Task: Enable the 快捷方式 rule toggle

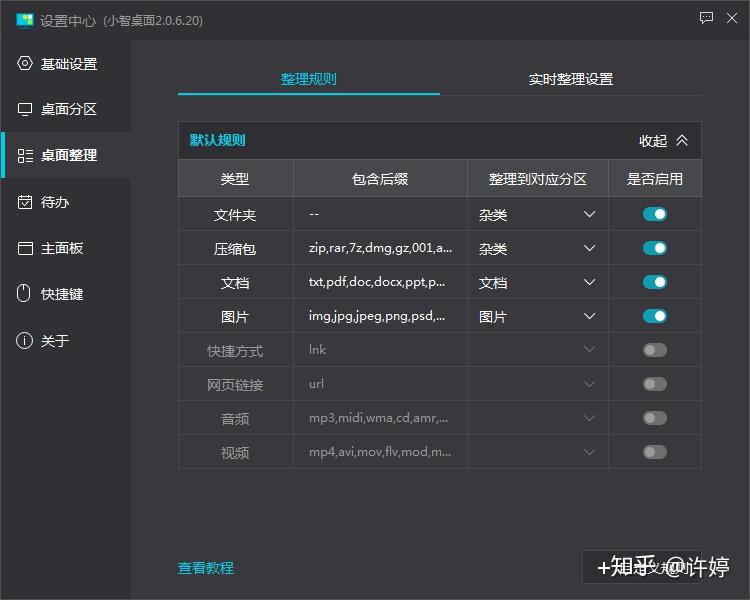Action: click(654, 350)
